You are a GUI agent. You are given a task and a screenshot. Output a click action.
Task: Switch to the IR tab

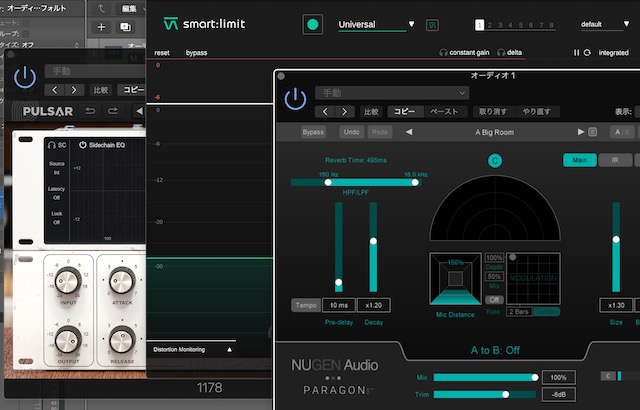614,160
